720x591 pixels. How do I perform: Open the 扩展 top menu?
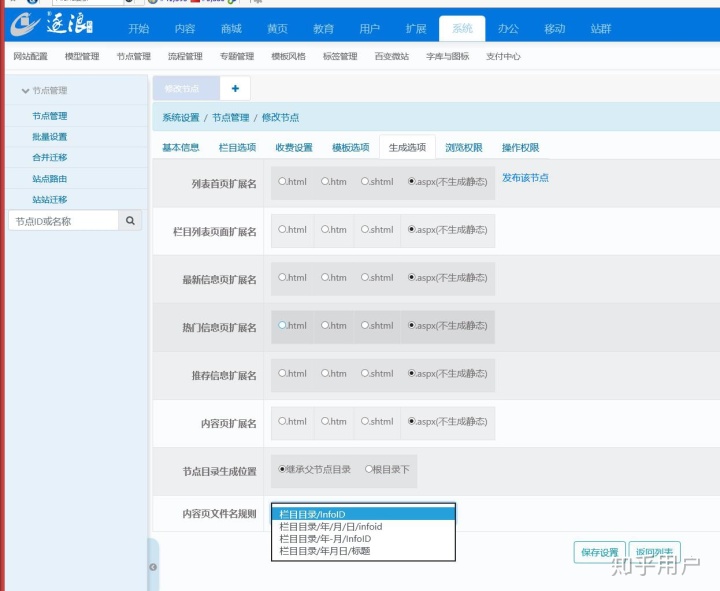[416, 29]
